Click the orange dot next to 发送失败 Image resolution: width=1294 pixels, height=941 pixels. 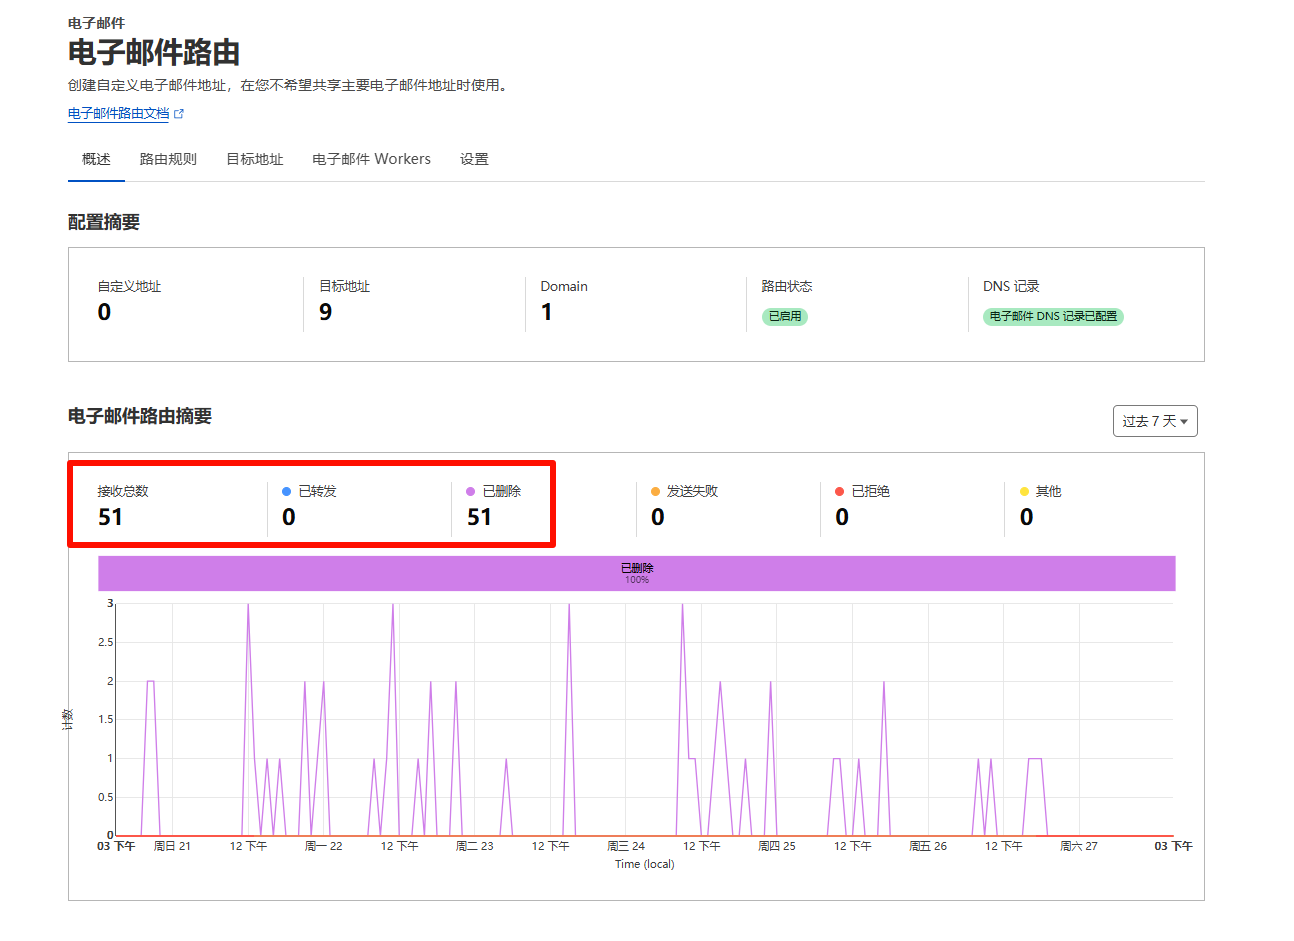click(x=655, y=491)
